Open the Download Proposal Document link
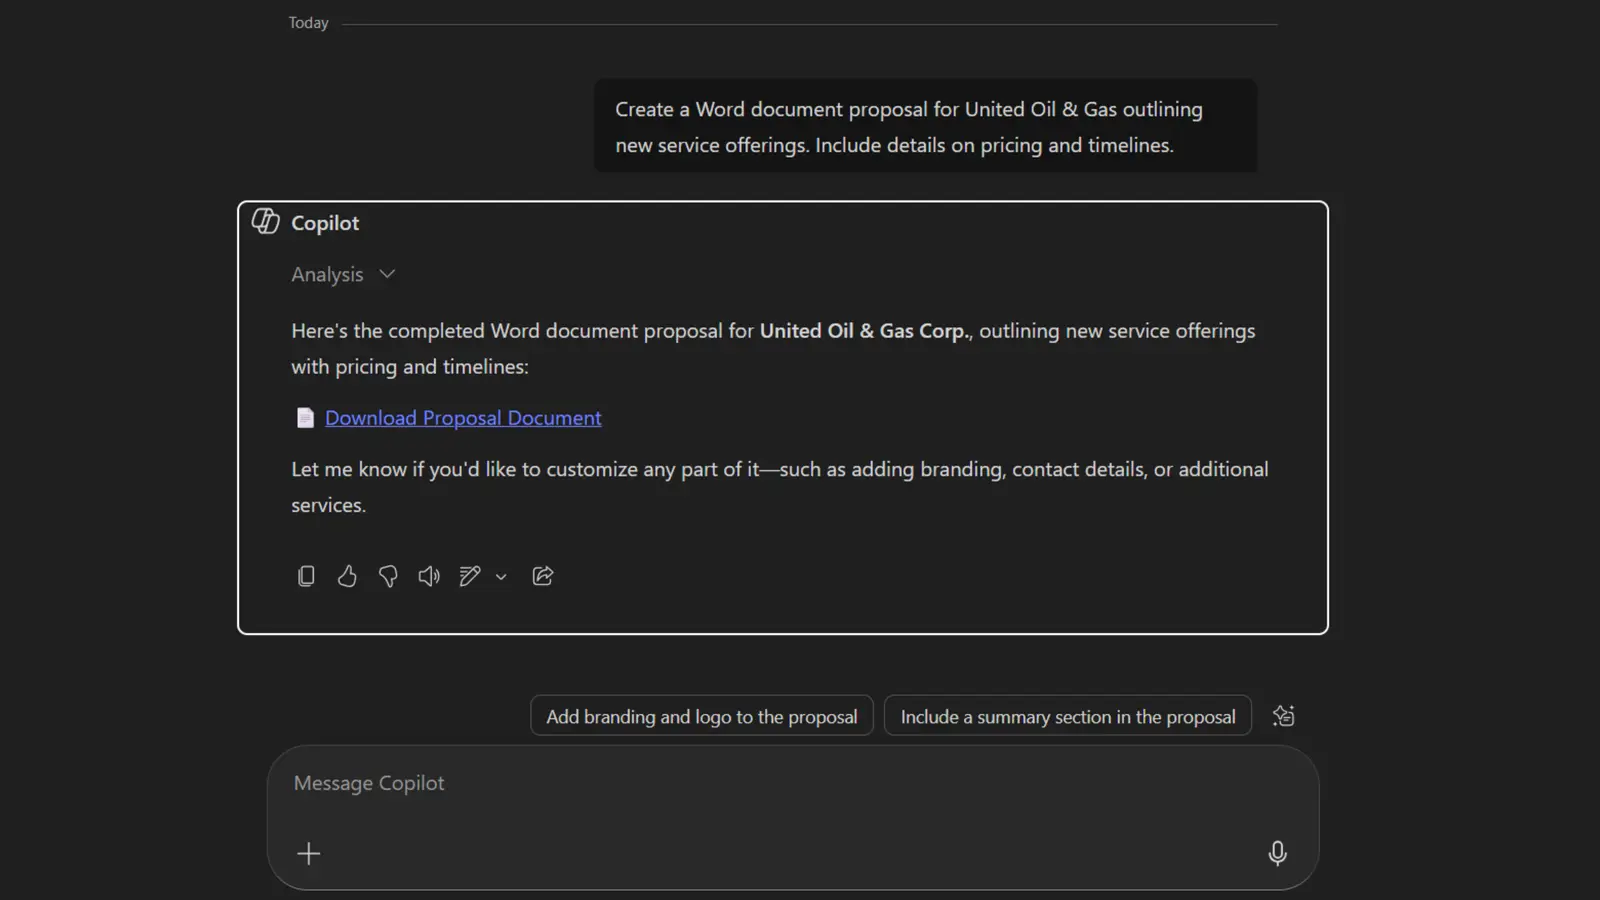This screenshot has width=1600, height=900. [462, 417]
